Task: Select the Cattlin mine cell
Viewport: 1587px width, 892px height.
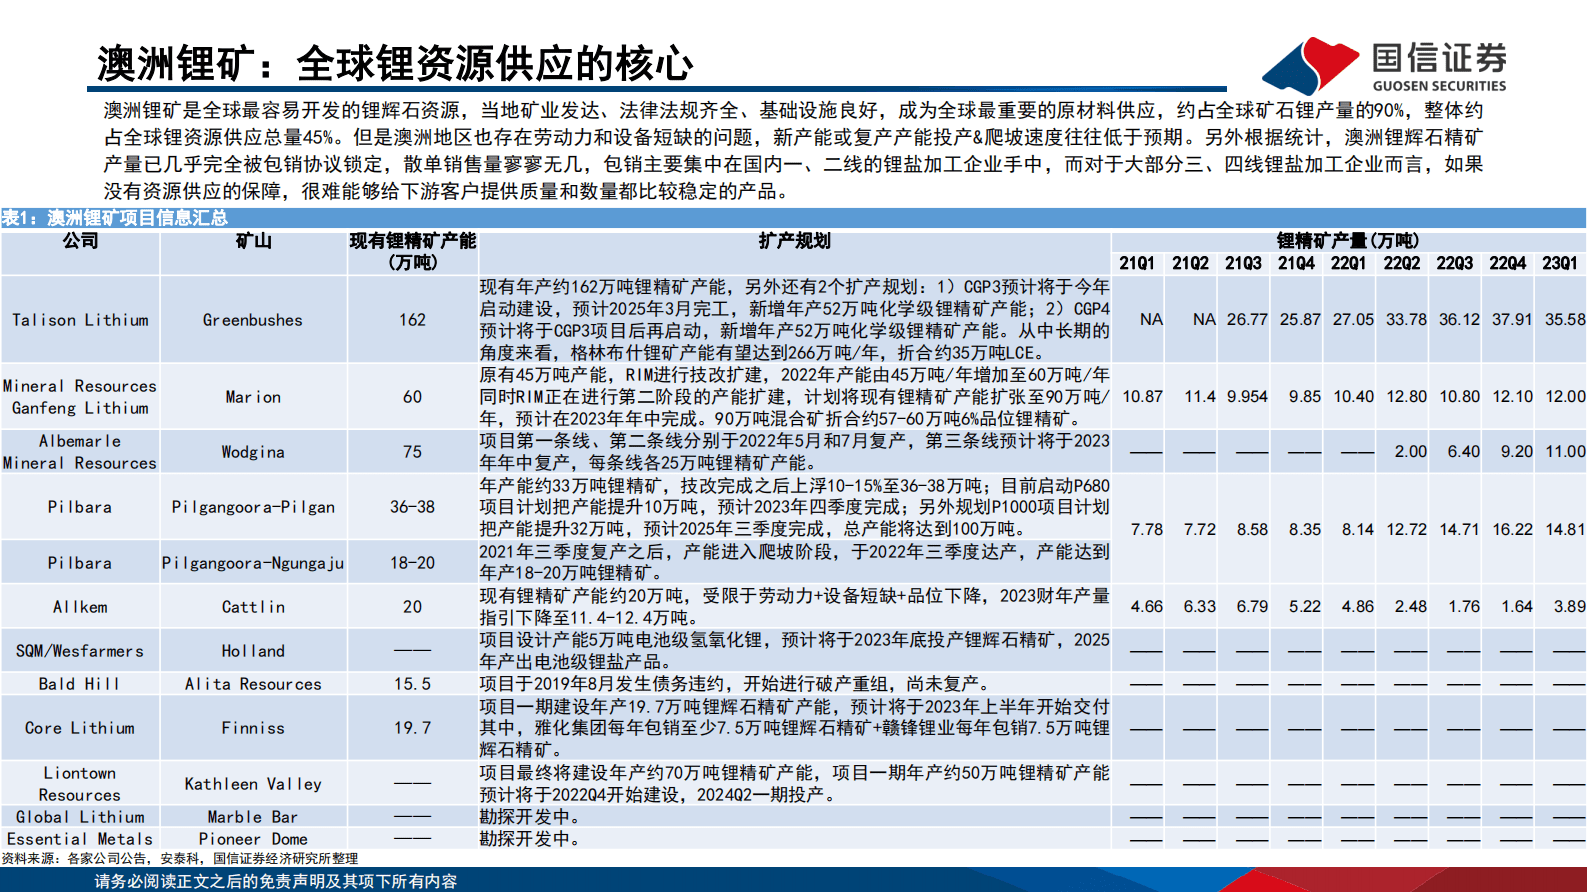Action: [x=253, y=607]
